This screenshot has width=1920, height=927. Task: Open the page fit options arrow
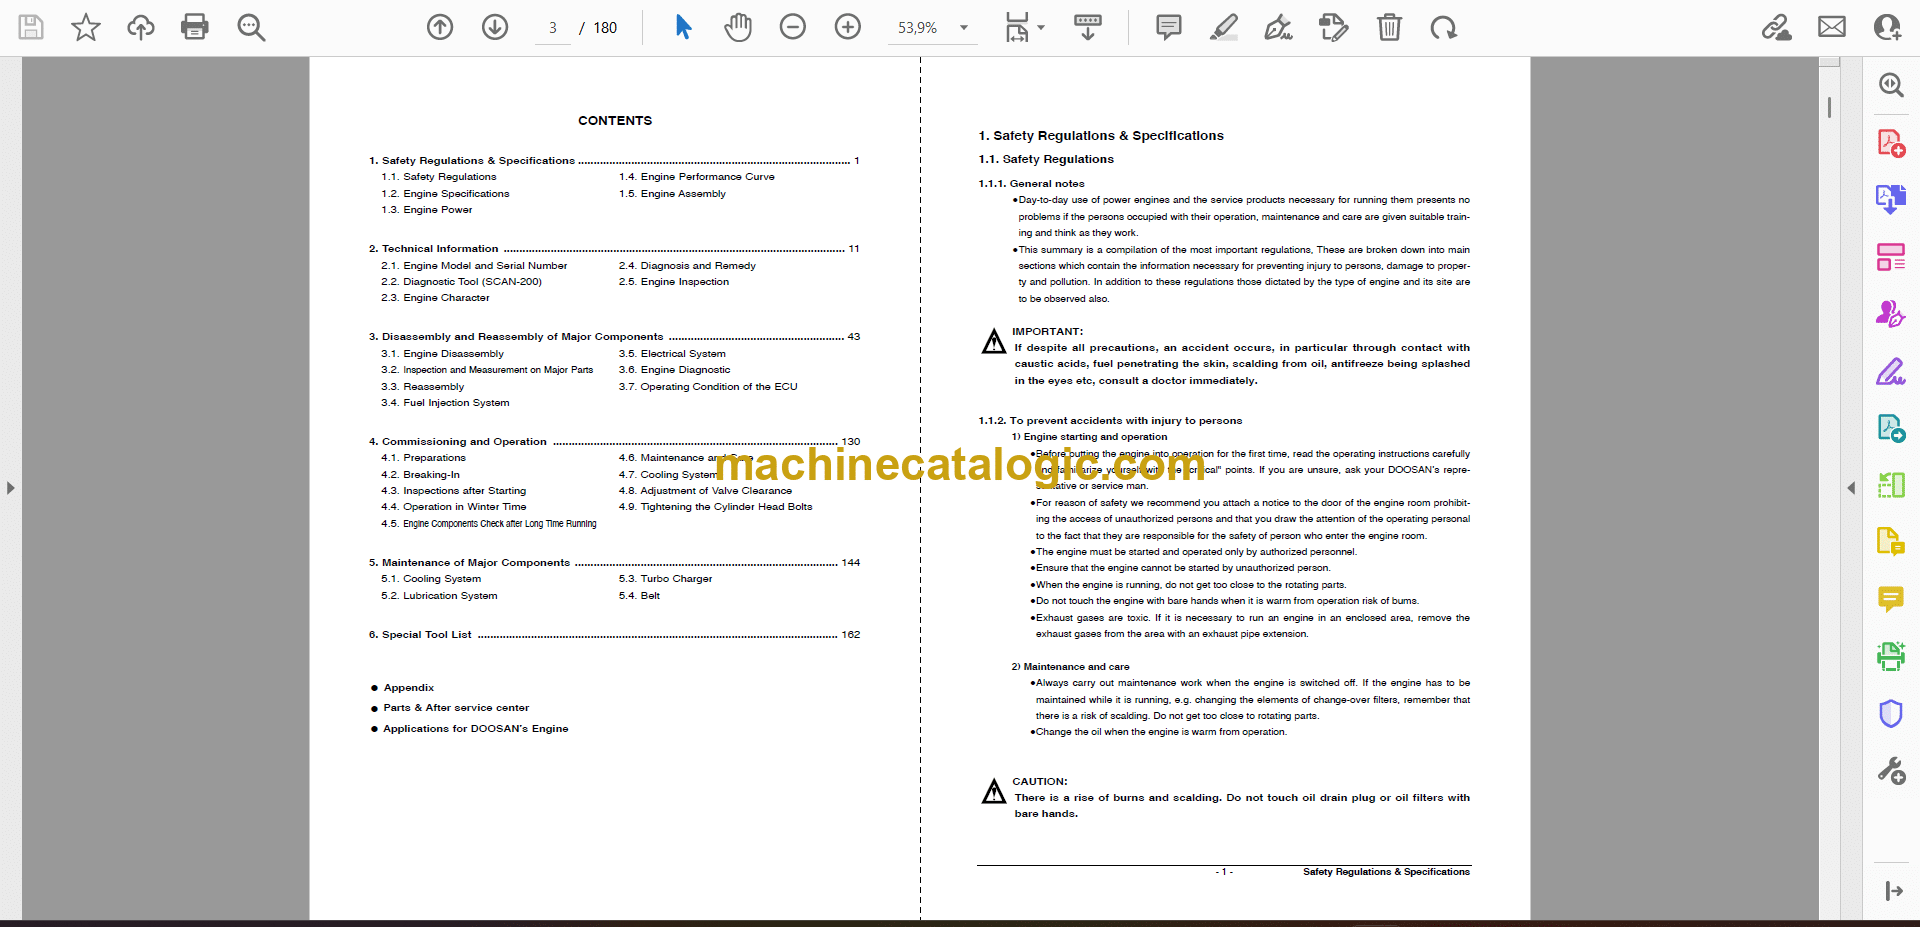click(1041, 28)
